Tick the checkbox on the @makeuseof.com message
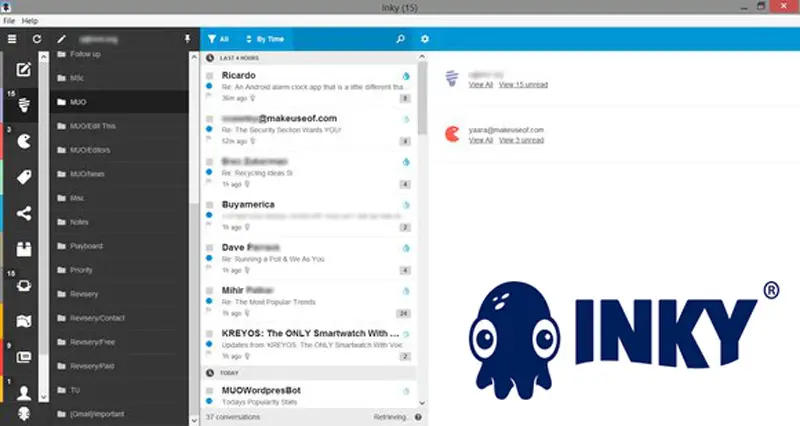 [x=209, y=118]
